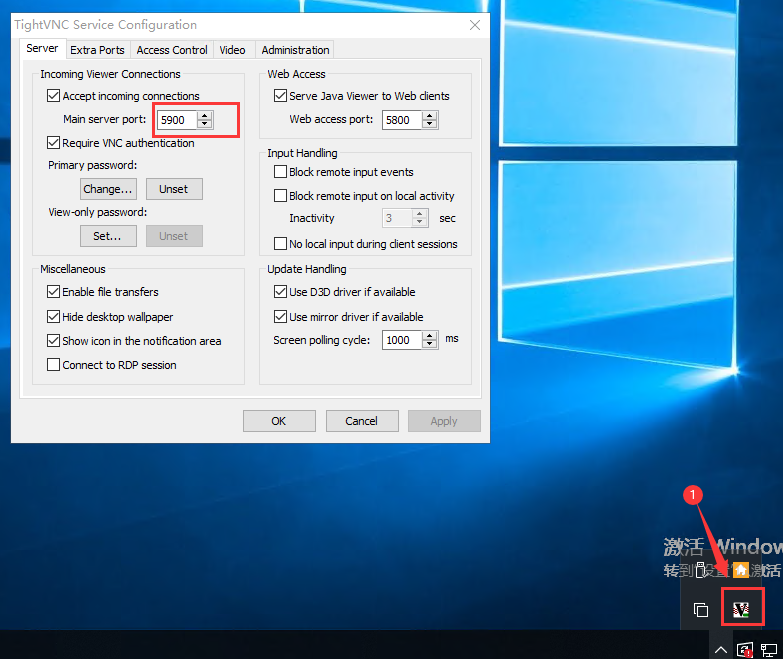Switch to the Extra Ports tab
This screenshot has height=659, width=783.
pos(97,50)
